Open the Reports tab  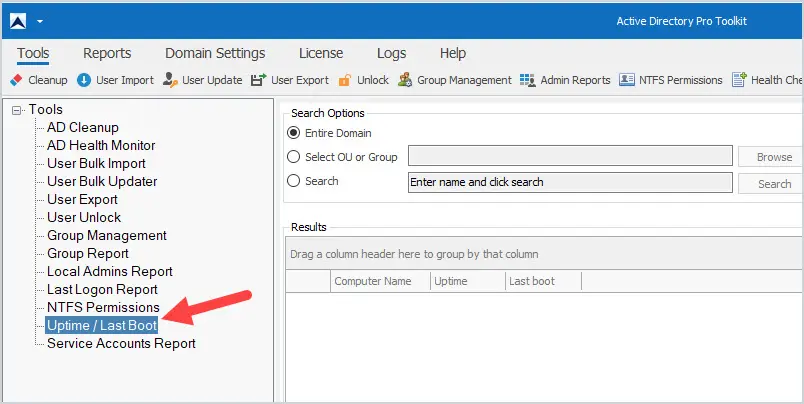coord(107,53)
